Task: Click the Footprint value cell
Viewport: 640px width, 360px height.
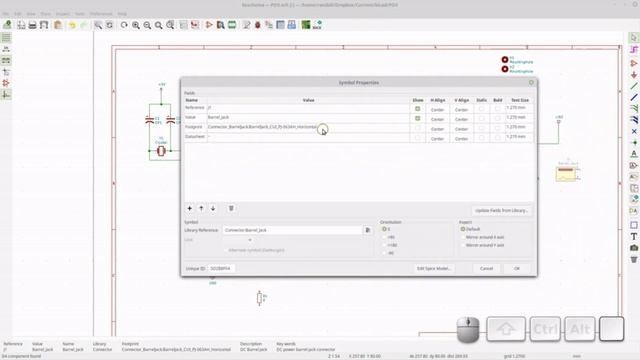Action: click(308, 127)
